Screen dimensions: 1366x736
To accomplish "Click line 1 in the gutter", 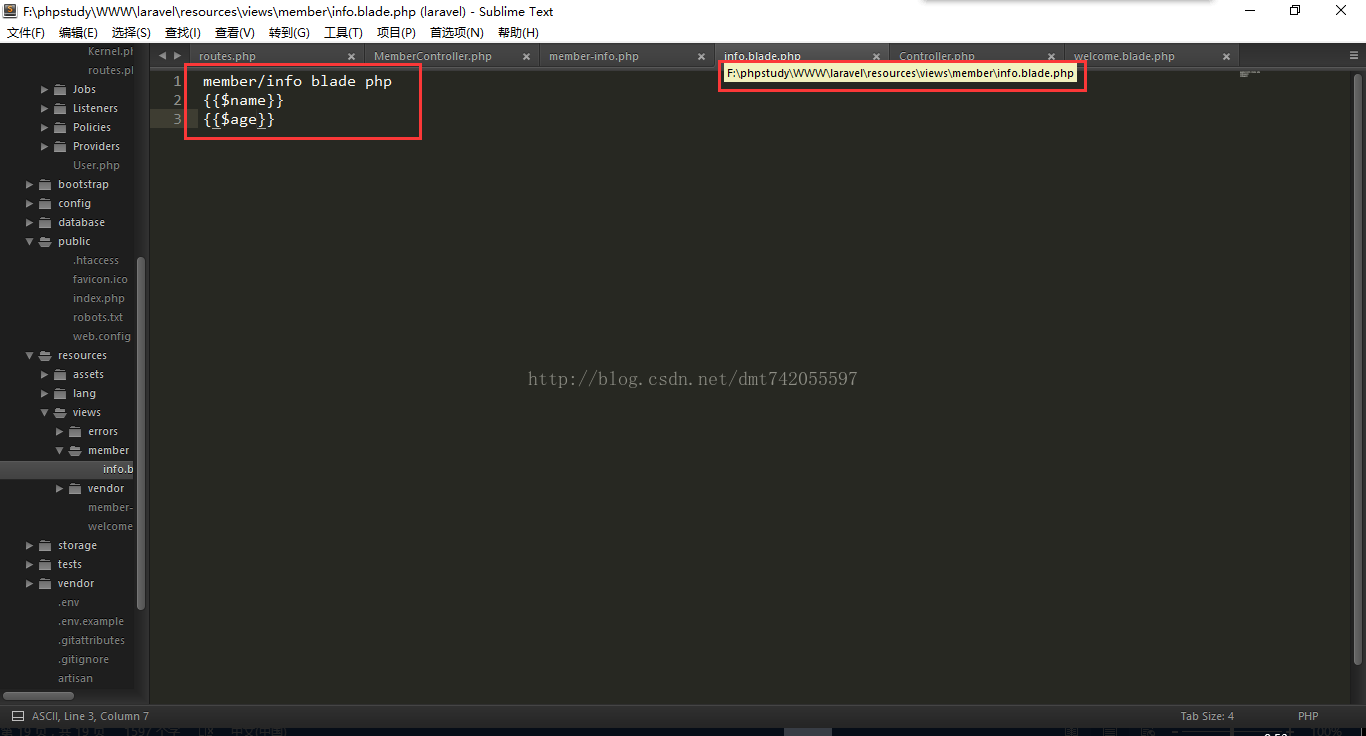I will pyautogui.click(x=177, y=81).
